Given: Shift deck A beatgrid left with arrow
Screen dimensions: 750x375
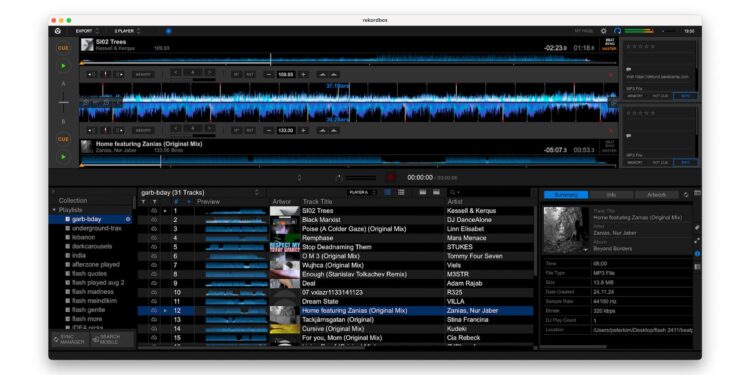Looking at the screenshot, I should (176, 72).
